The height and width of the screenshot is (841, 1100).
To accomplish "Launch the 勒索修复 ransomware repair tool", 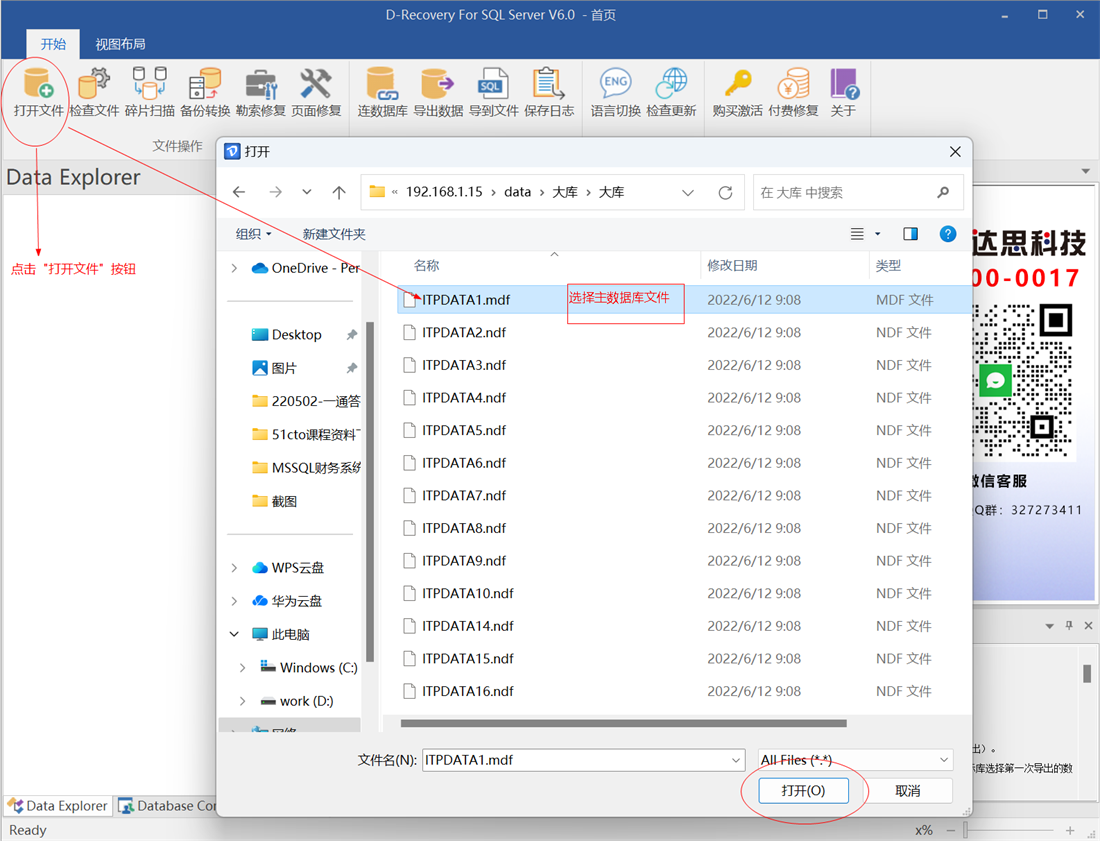I will [x=260, y=92].
